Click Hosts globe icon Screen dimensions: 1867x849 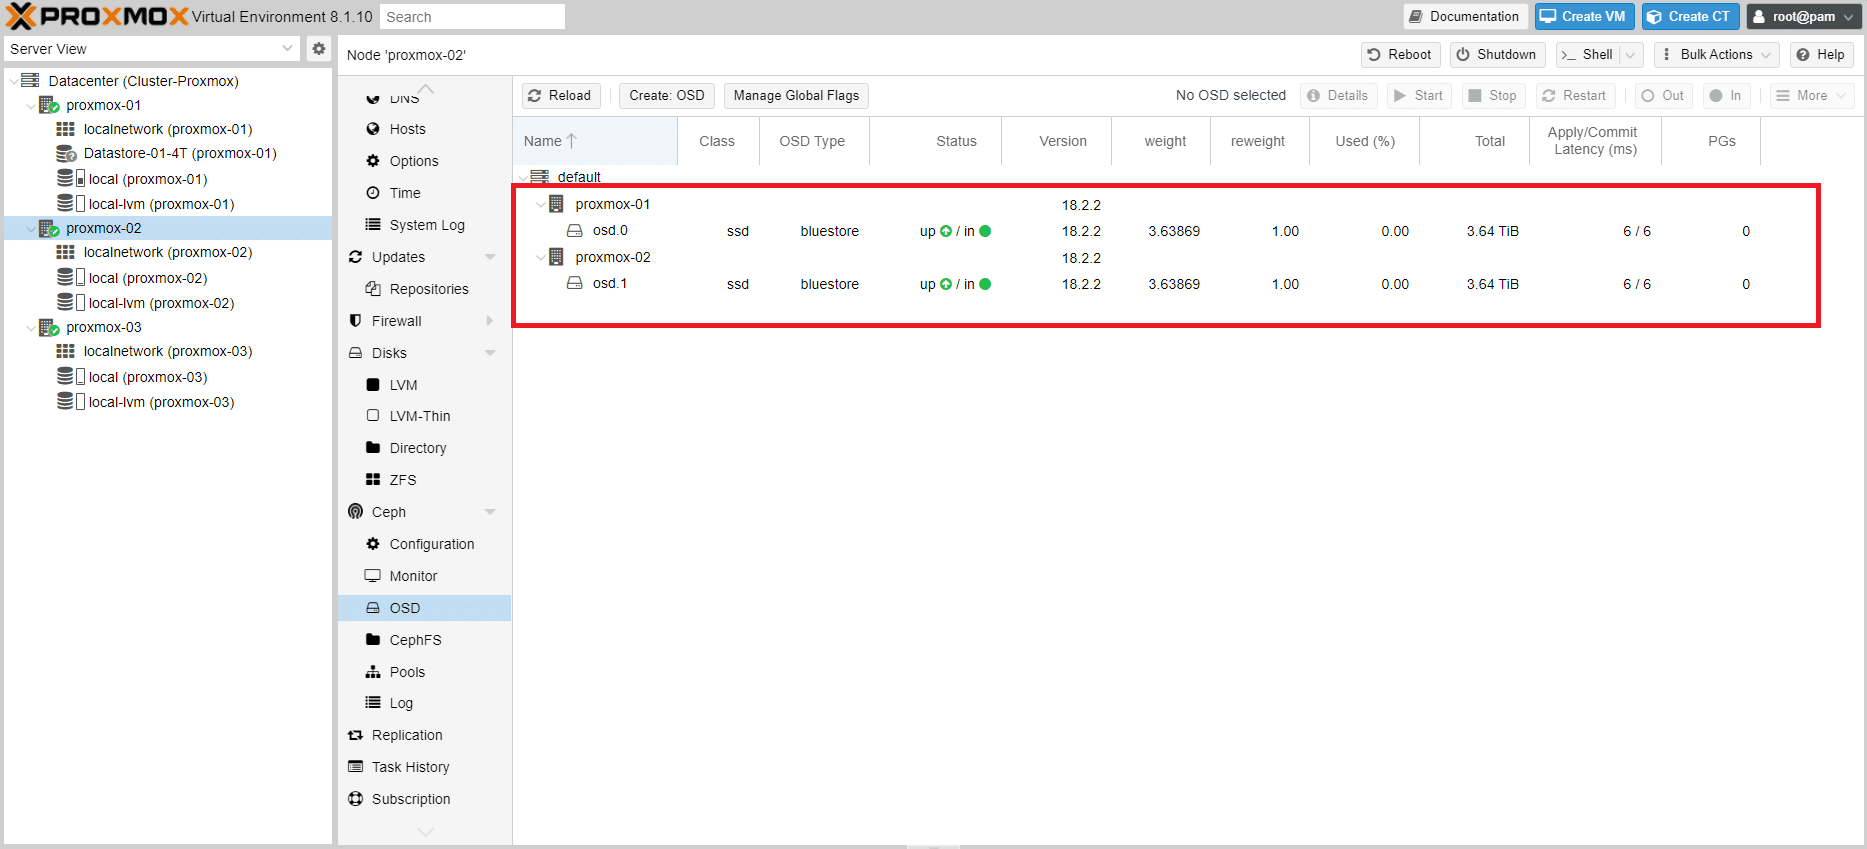(373, 129)
